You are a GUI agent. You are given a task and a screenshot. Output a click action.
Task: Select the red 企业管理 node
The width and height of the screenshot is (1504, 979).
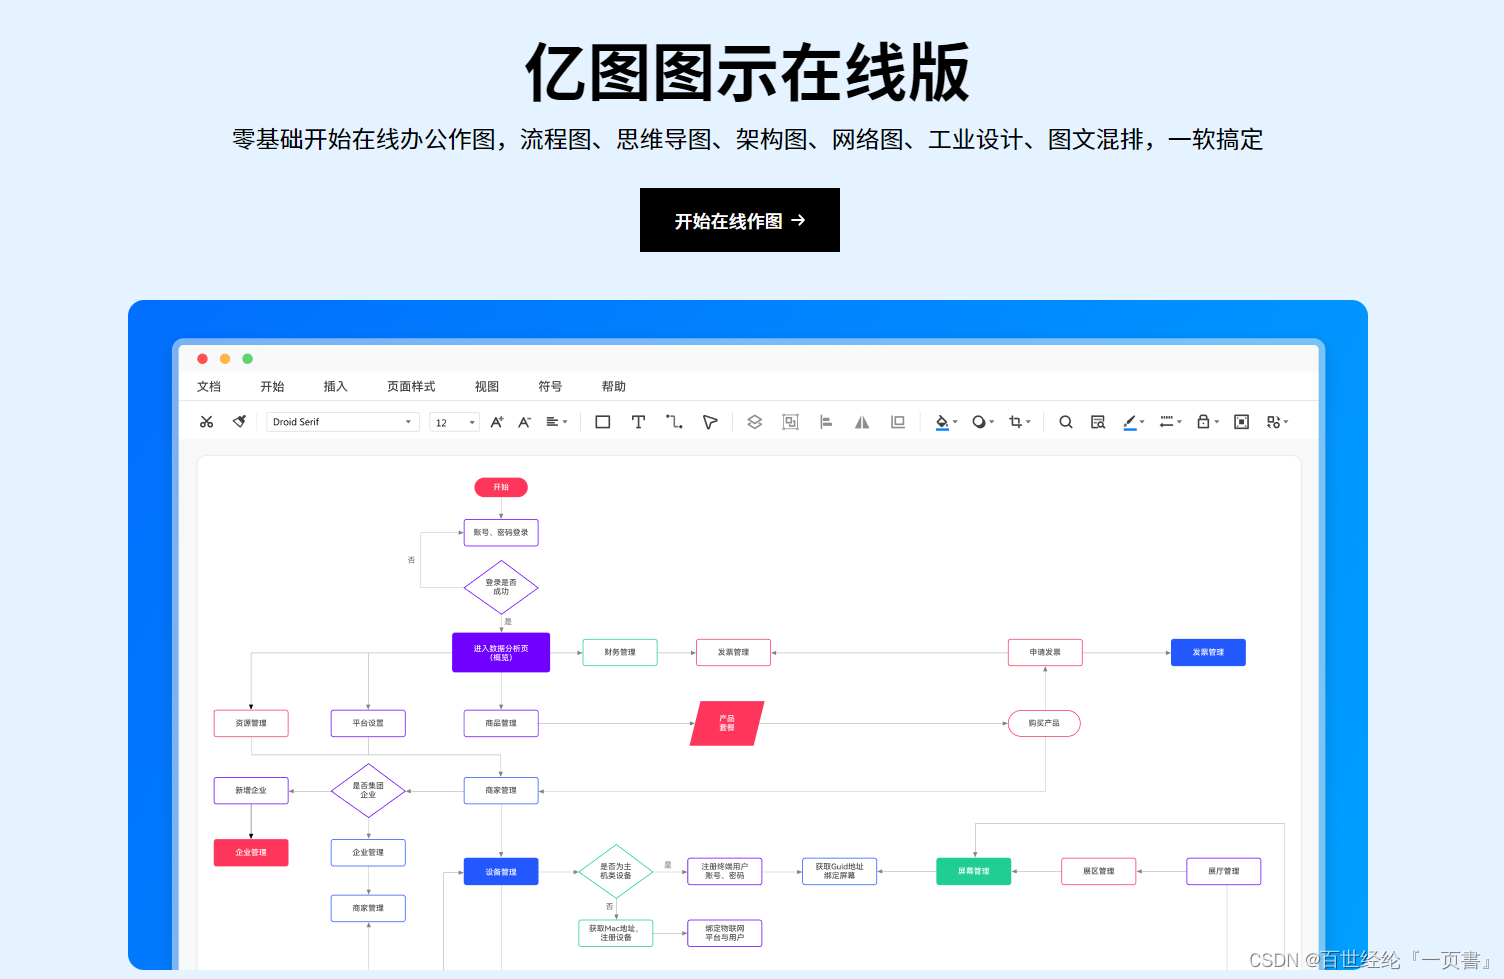[x=251, y=852]
